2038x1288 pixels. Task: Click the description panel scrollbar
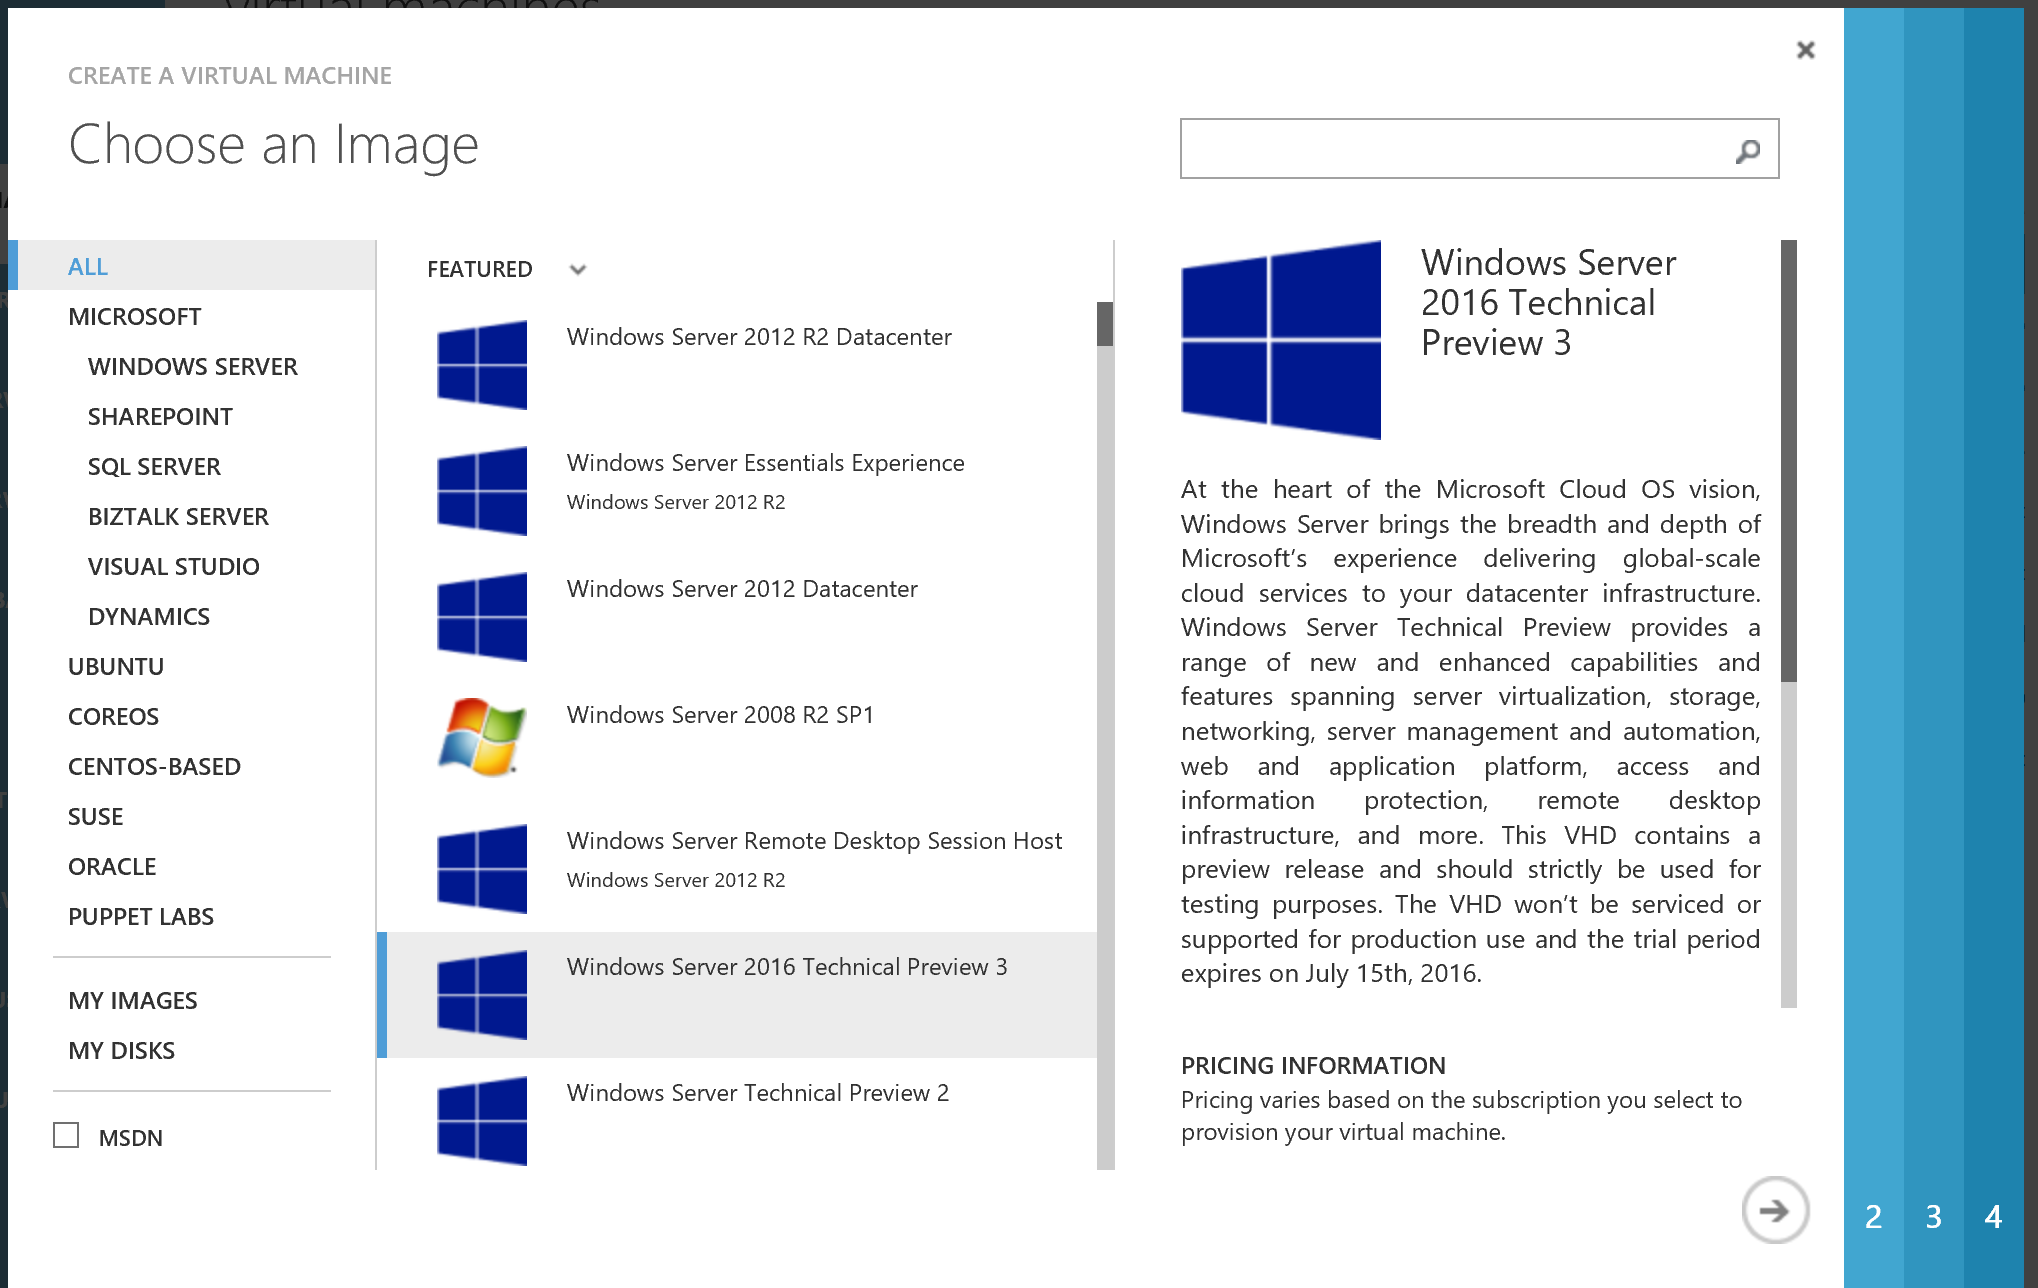coord(1789,460)
